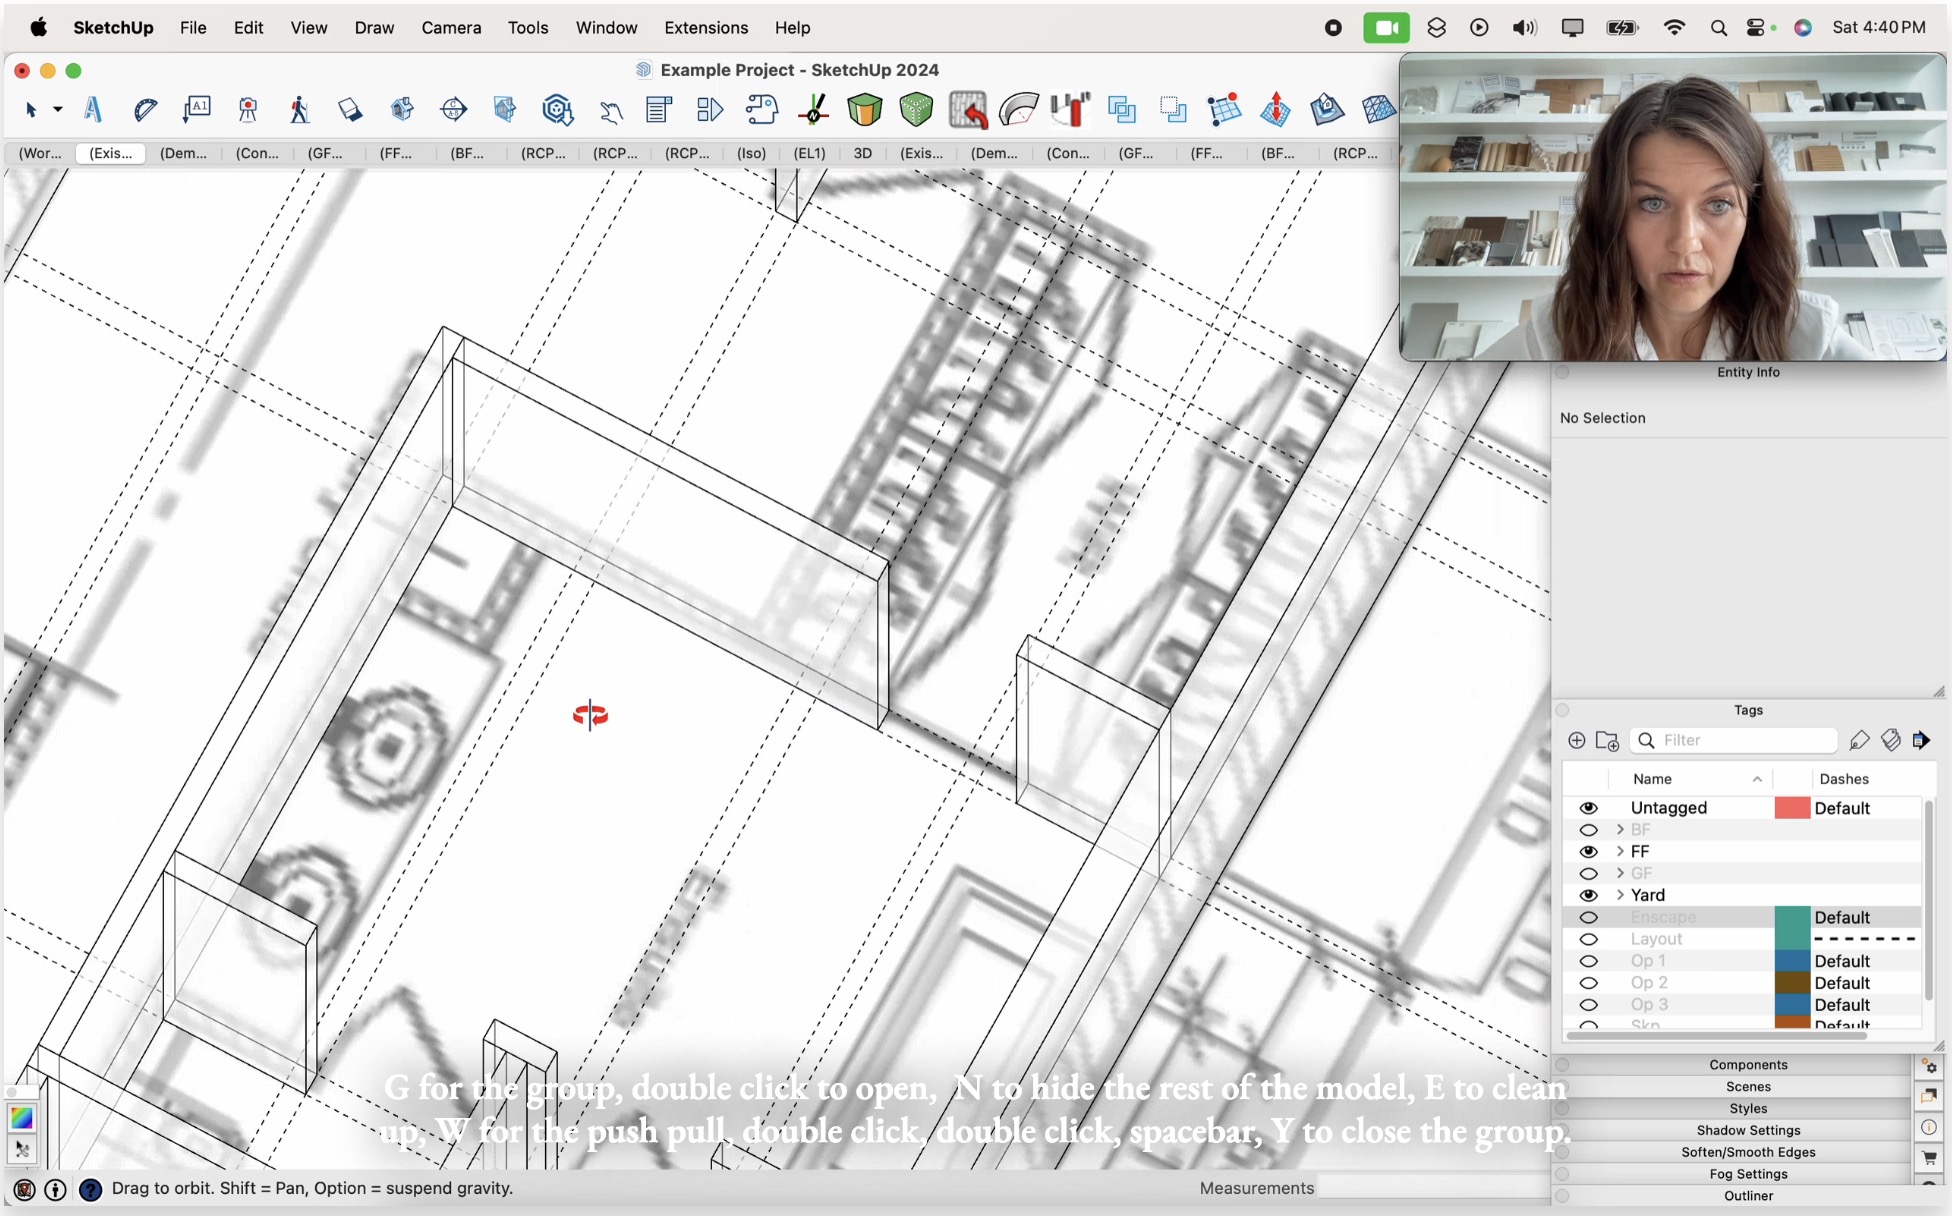
Task: Hide the FF tag with its eye icon
Action: (x=1589, y=851)
